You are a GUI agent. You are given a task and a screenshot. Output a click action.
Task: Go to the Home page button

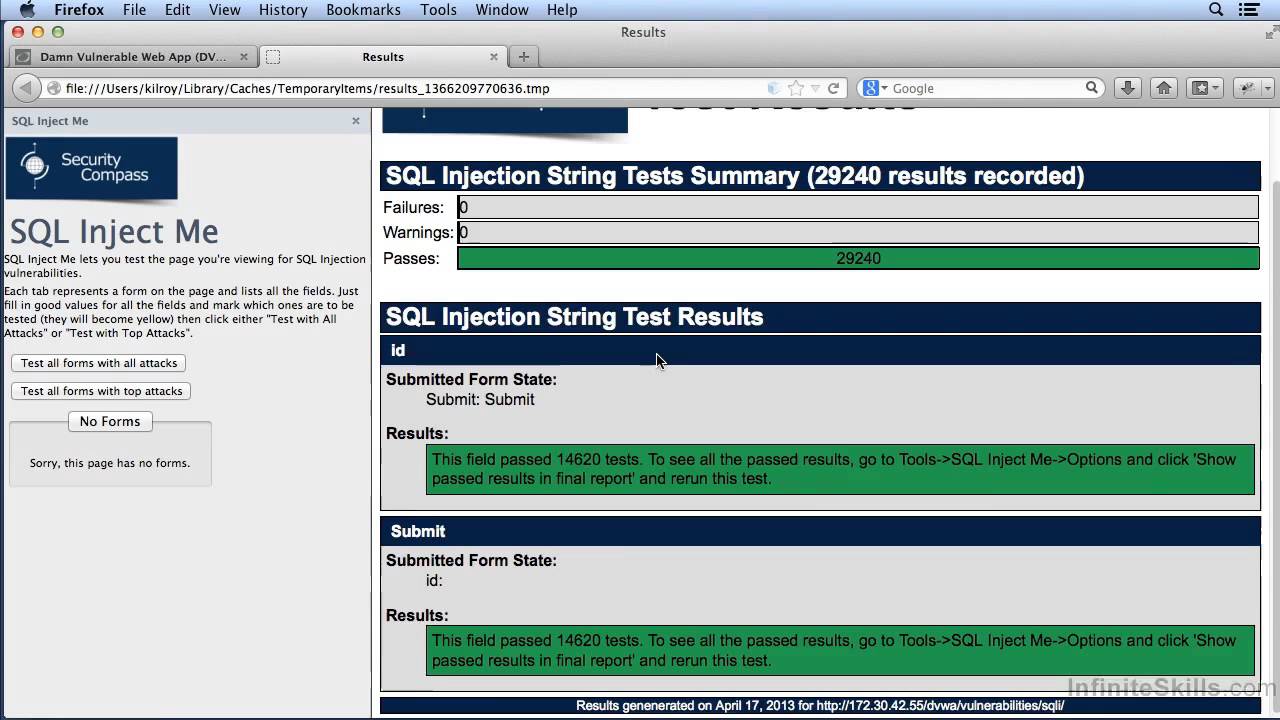coord(1164,88)
